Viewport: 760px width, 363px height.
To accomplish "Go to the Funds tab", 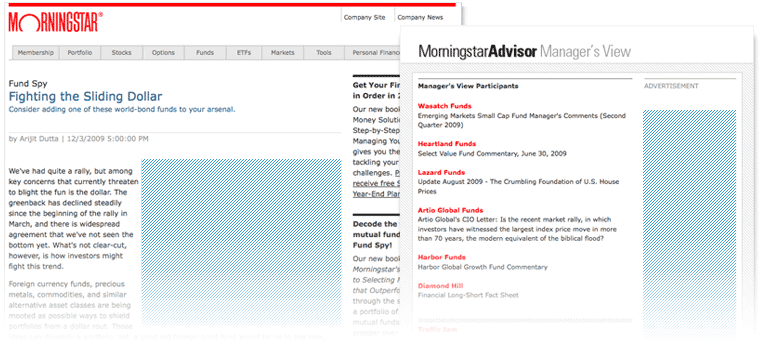I will [x=205, y=53].
